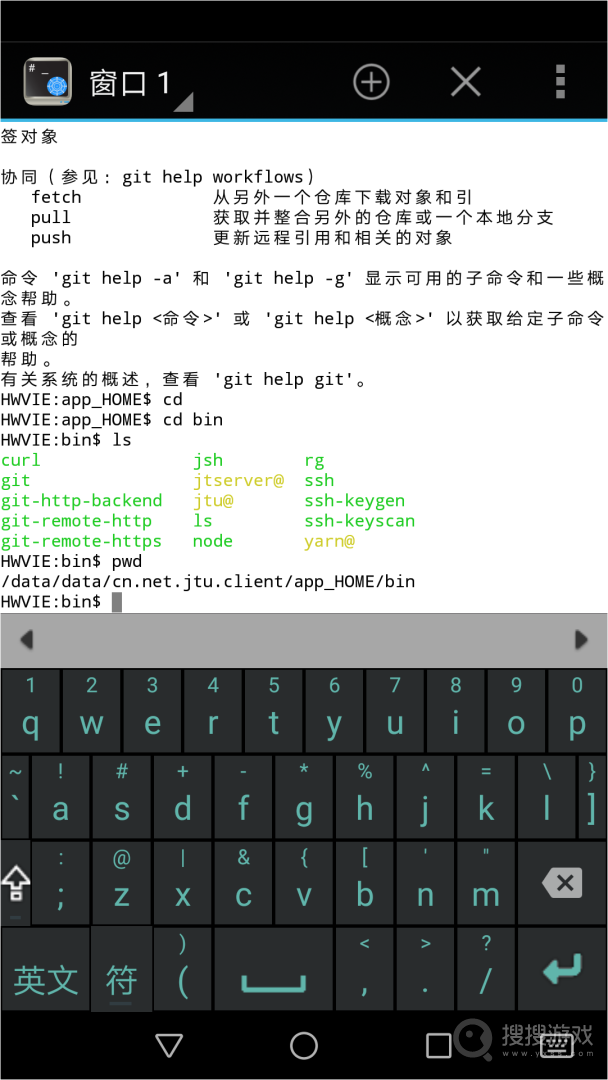This screenshot has width=608, height=1080.
Task: Tap the p key
Action: [577, 710]
